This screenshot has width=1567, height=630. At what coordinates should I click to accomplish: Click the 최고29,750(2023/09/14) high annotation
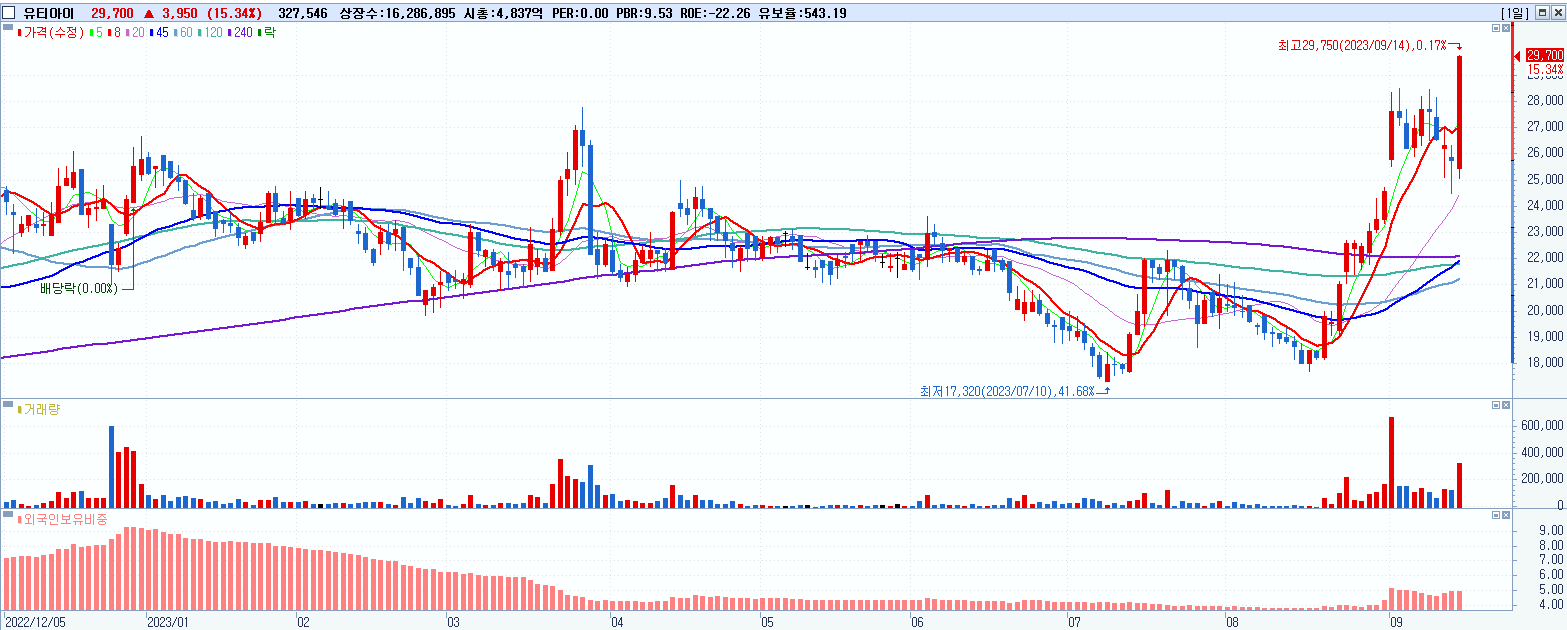coord(1361,45)
